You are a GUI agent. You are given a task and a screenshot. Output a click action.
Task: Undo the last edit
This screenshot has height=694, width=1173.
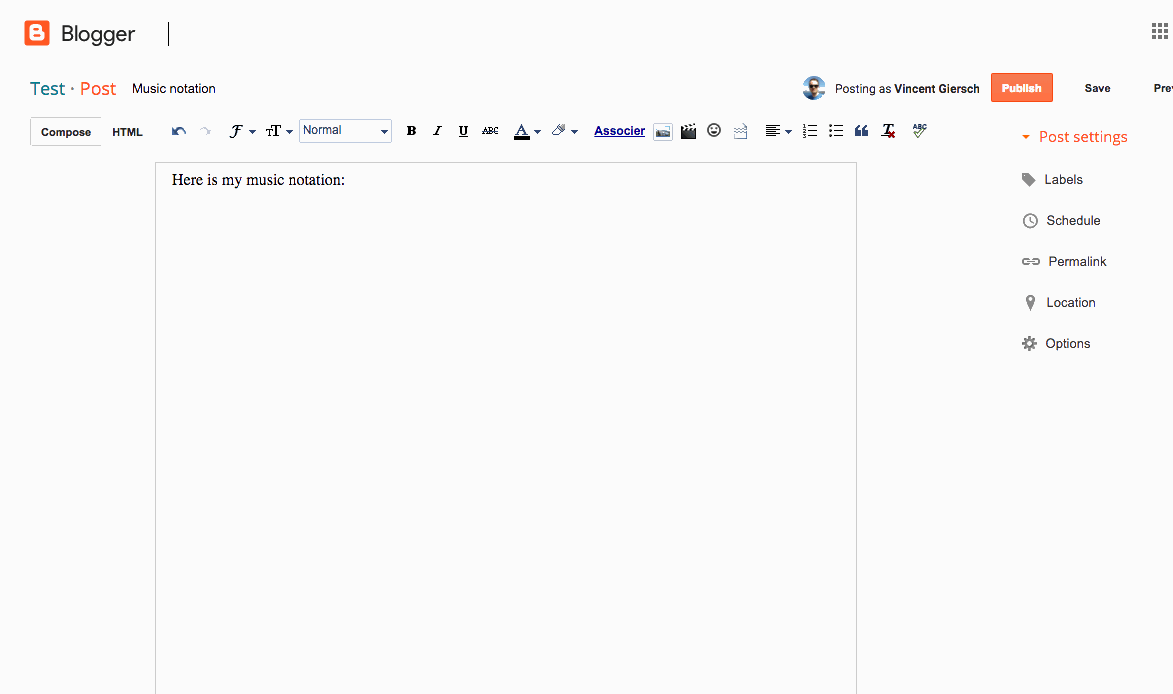(178, 131)
